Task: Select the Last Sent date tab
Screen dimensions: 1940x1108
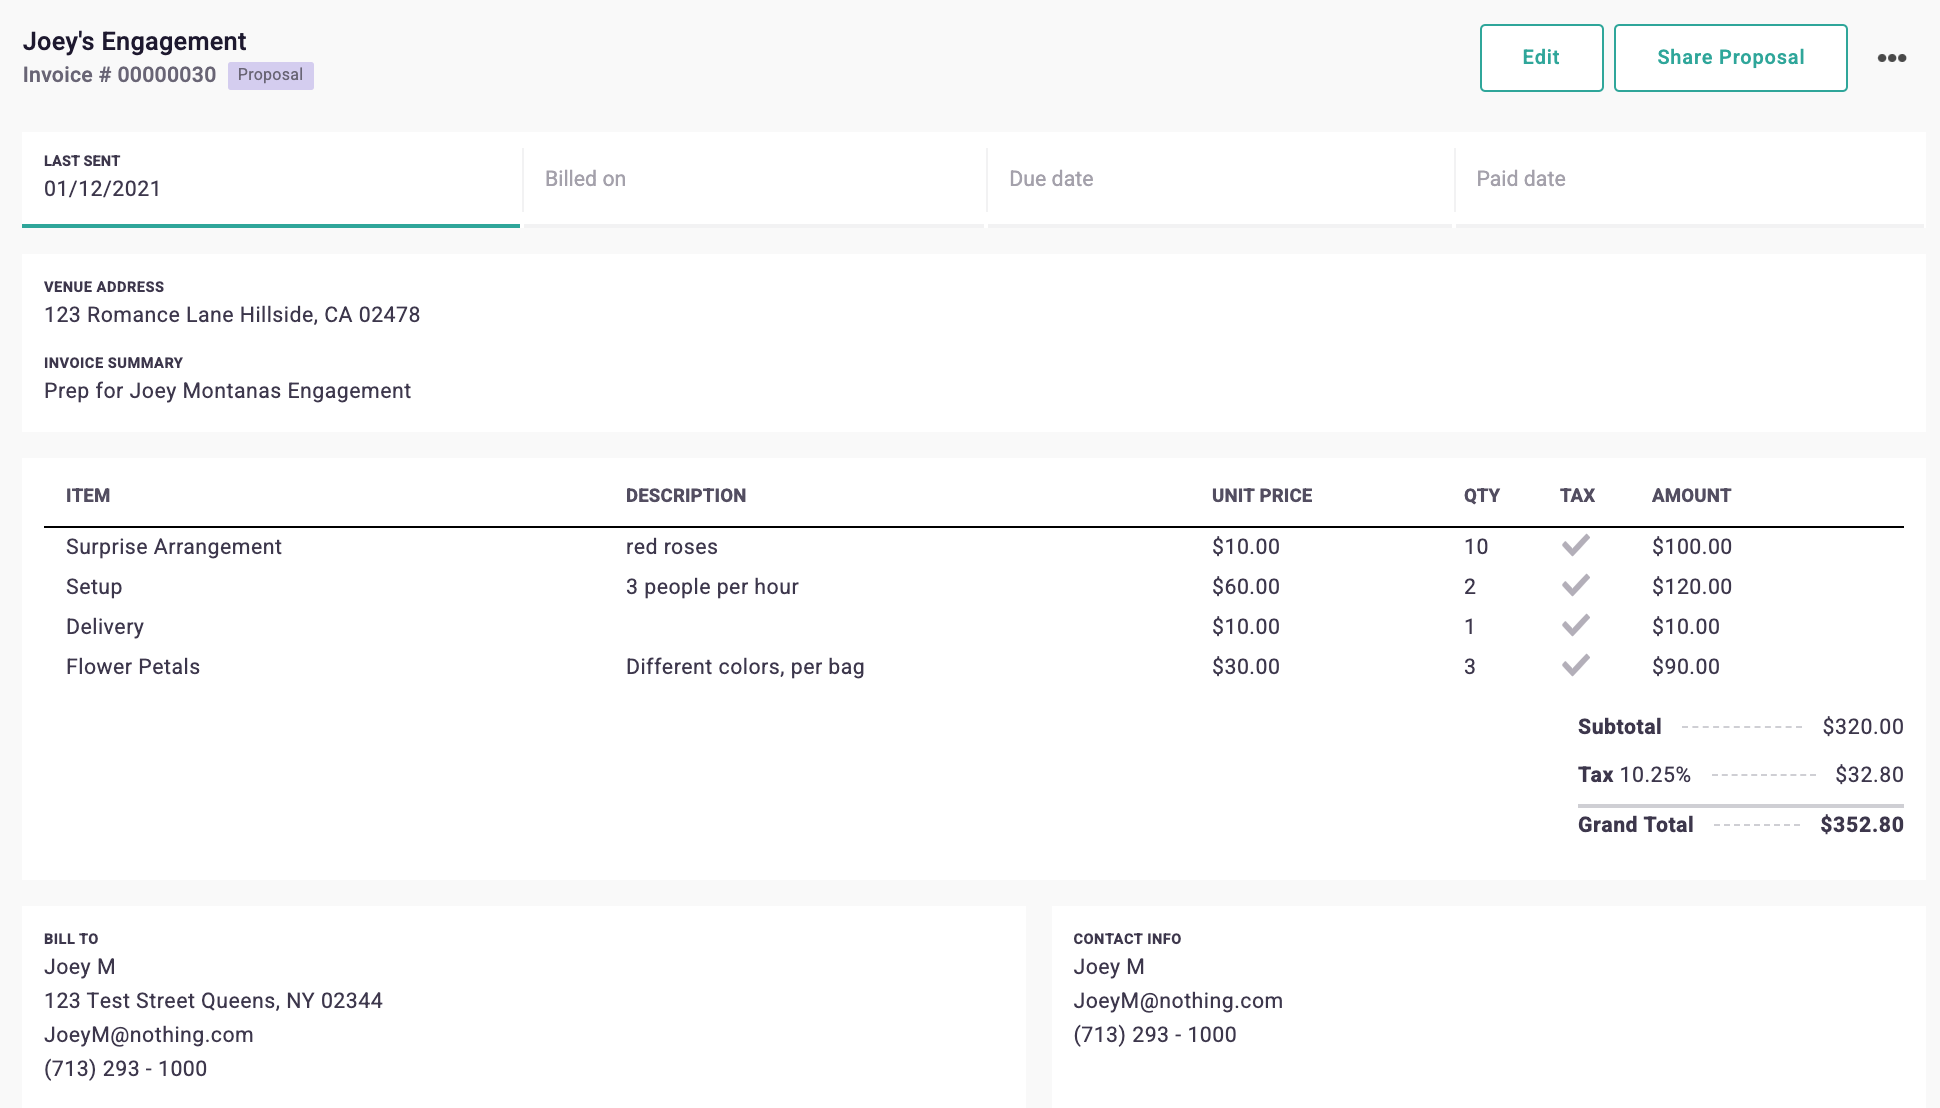Action: [271, 178]
